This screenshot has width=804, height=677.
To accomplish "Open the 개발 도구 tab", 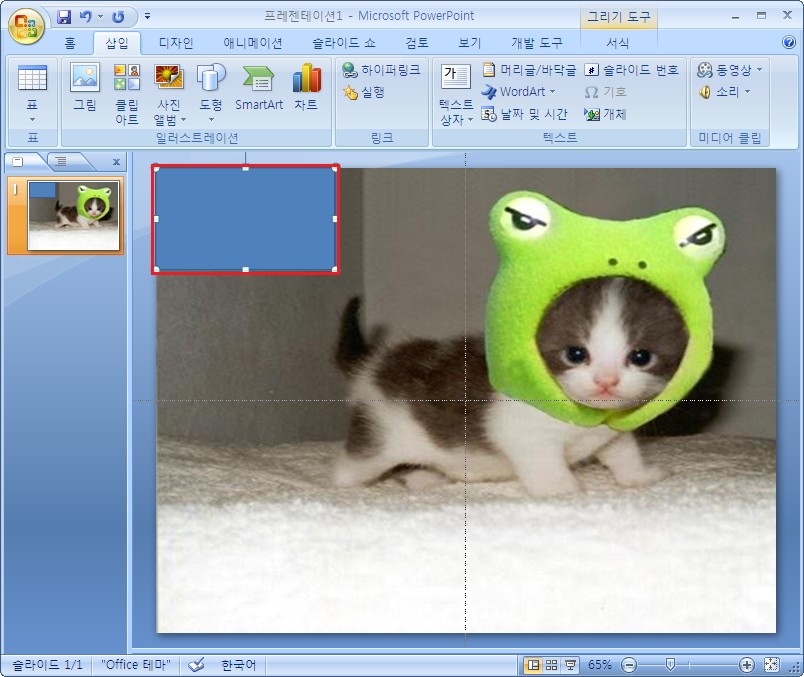I will point(537,43).
